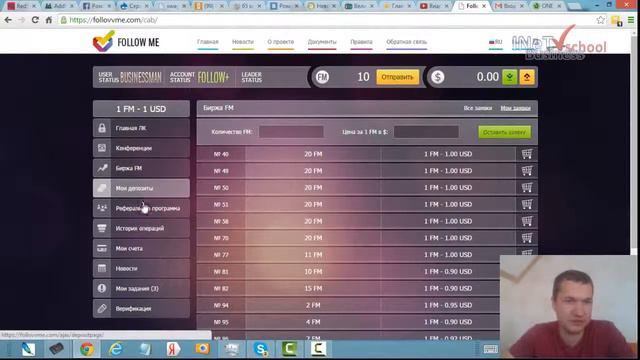Open Новости in the sidebar
640x360 pixels.
click(x=141, y=269)
